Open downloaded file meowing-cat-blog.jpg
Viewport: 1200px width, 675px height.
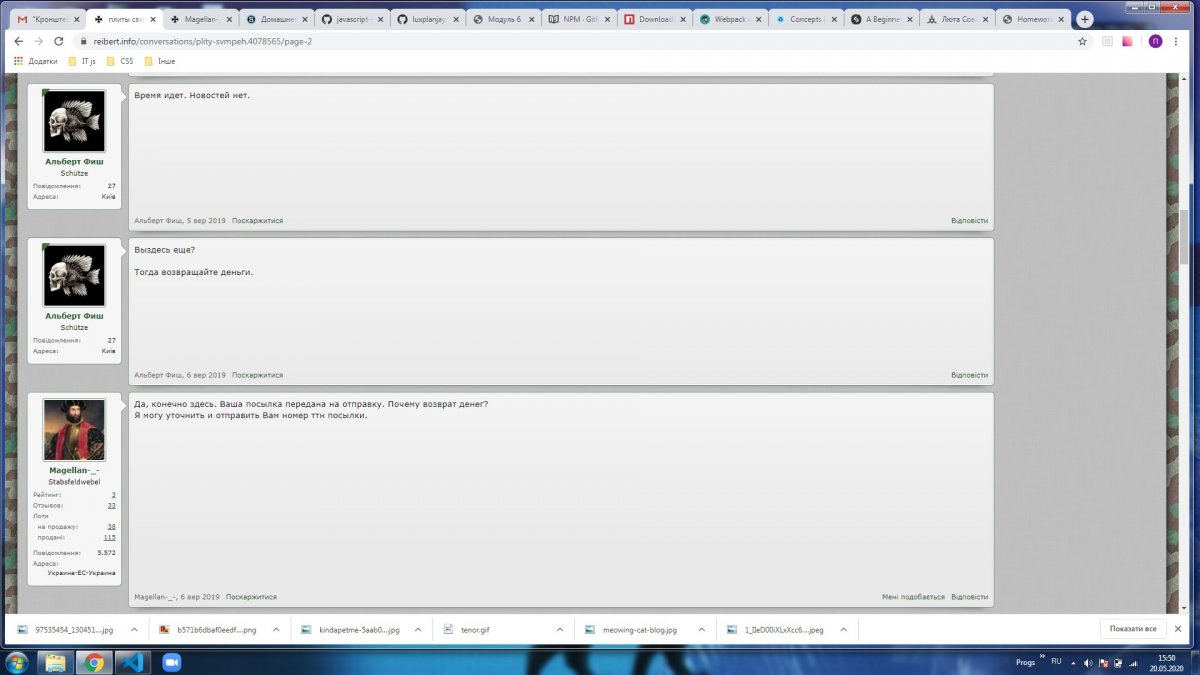click(631, 630)
